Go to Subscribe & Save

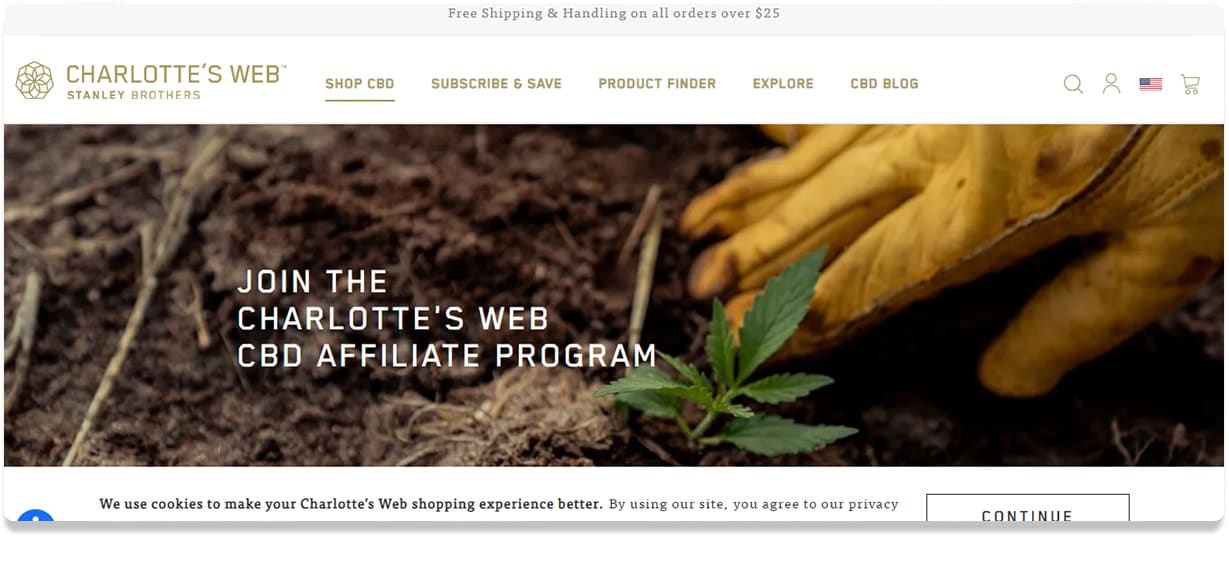[496, 84]
